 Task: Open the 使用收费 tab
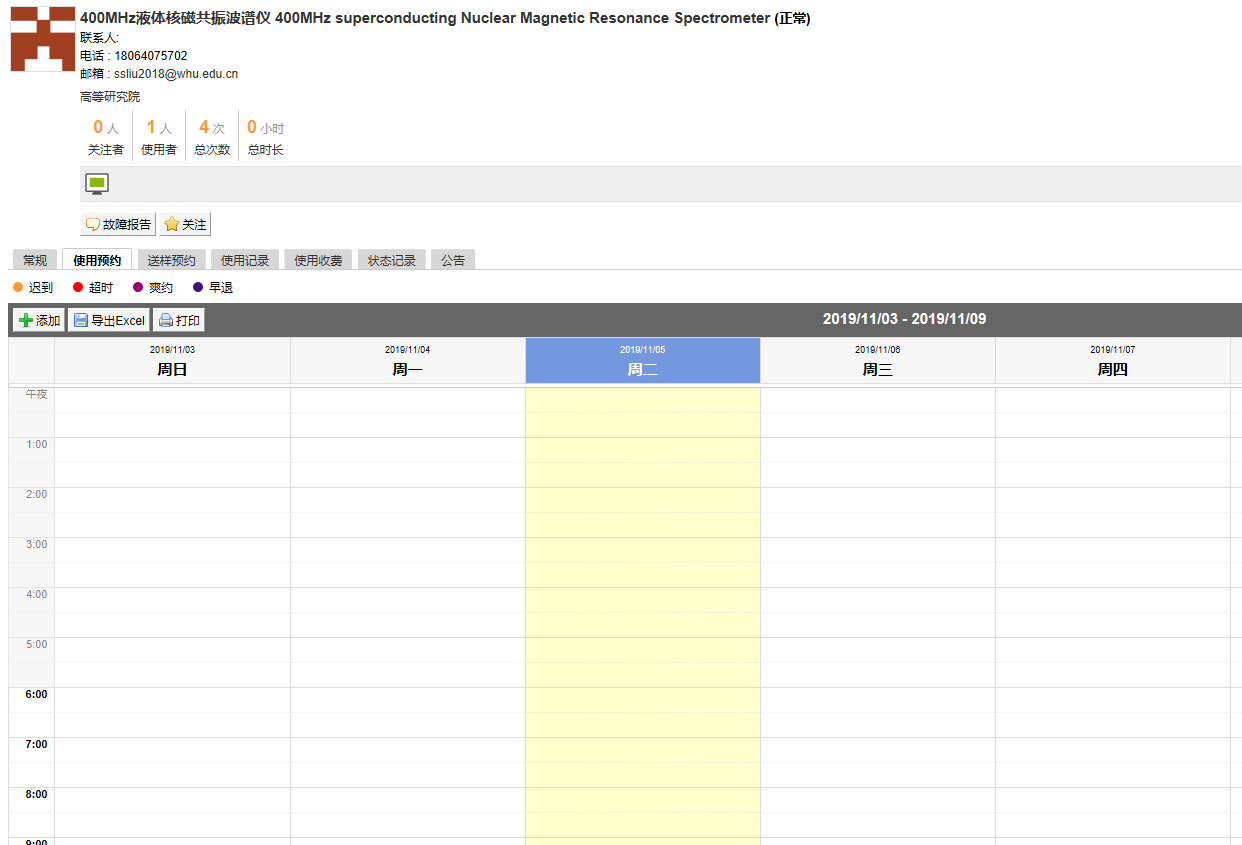[318, 260]
